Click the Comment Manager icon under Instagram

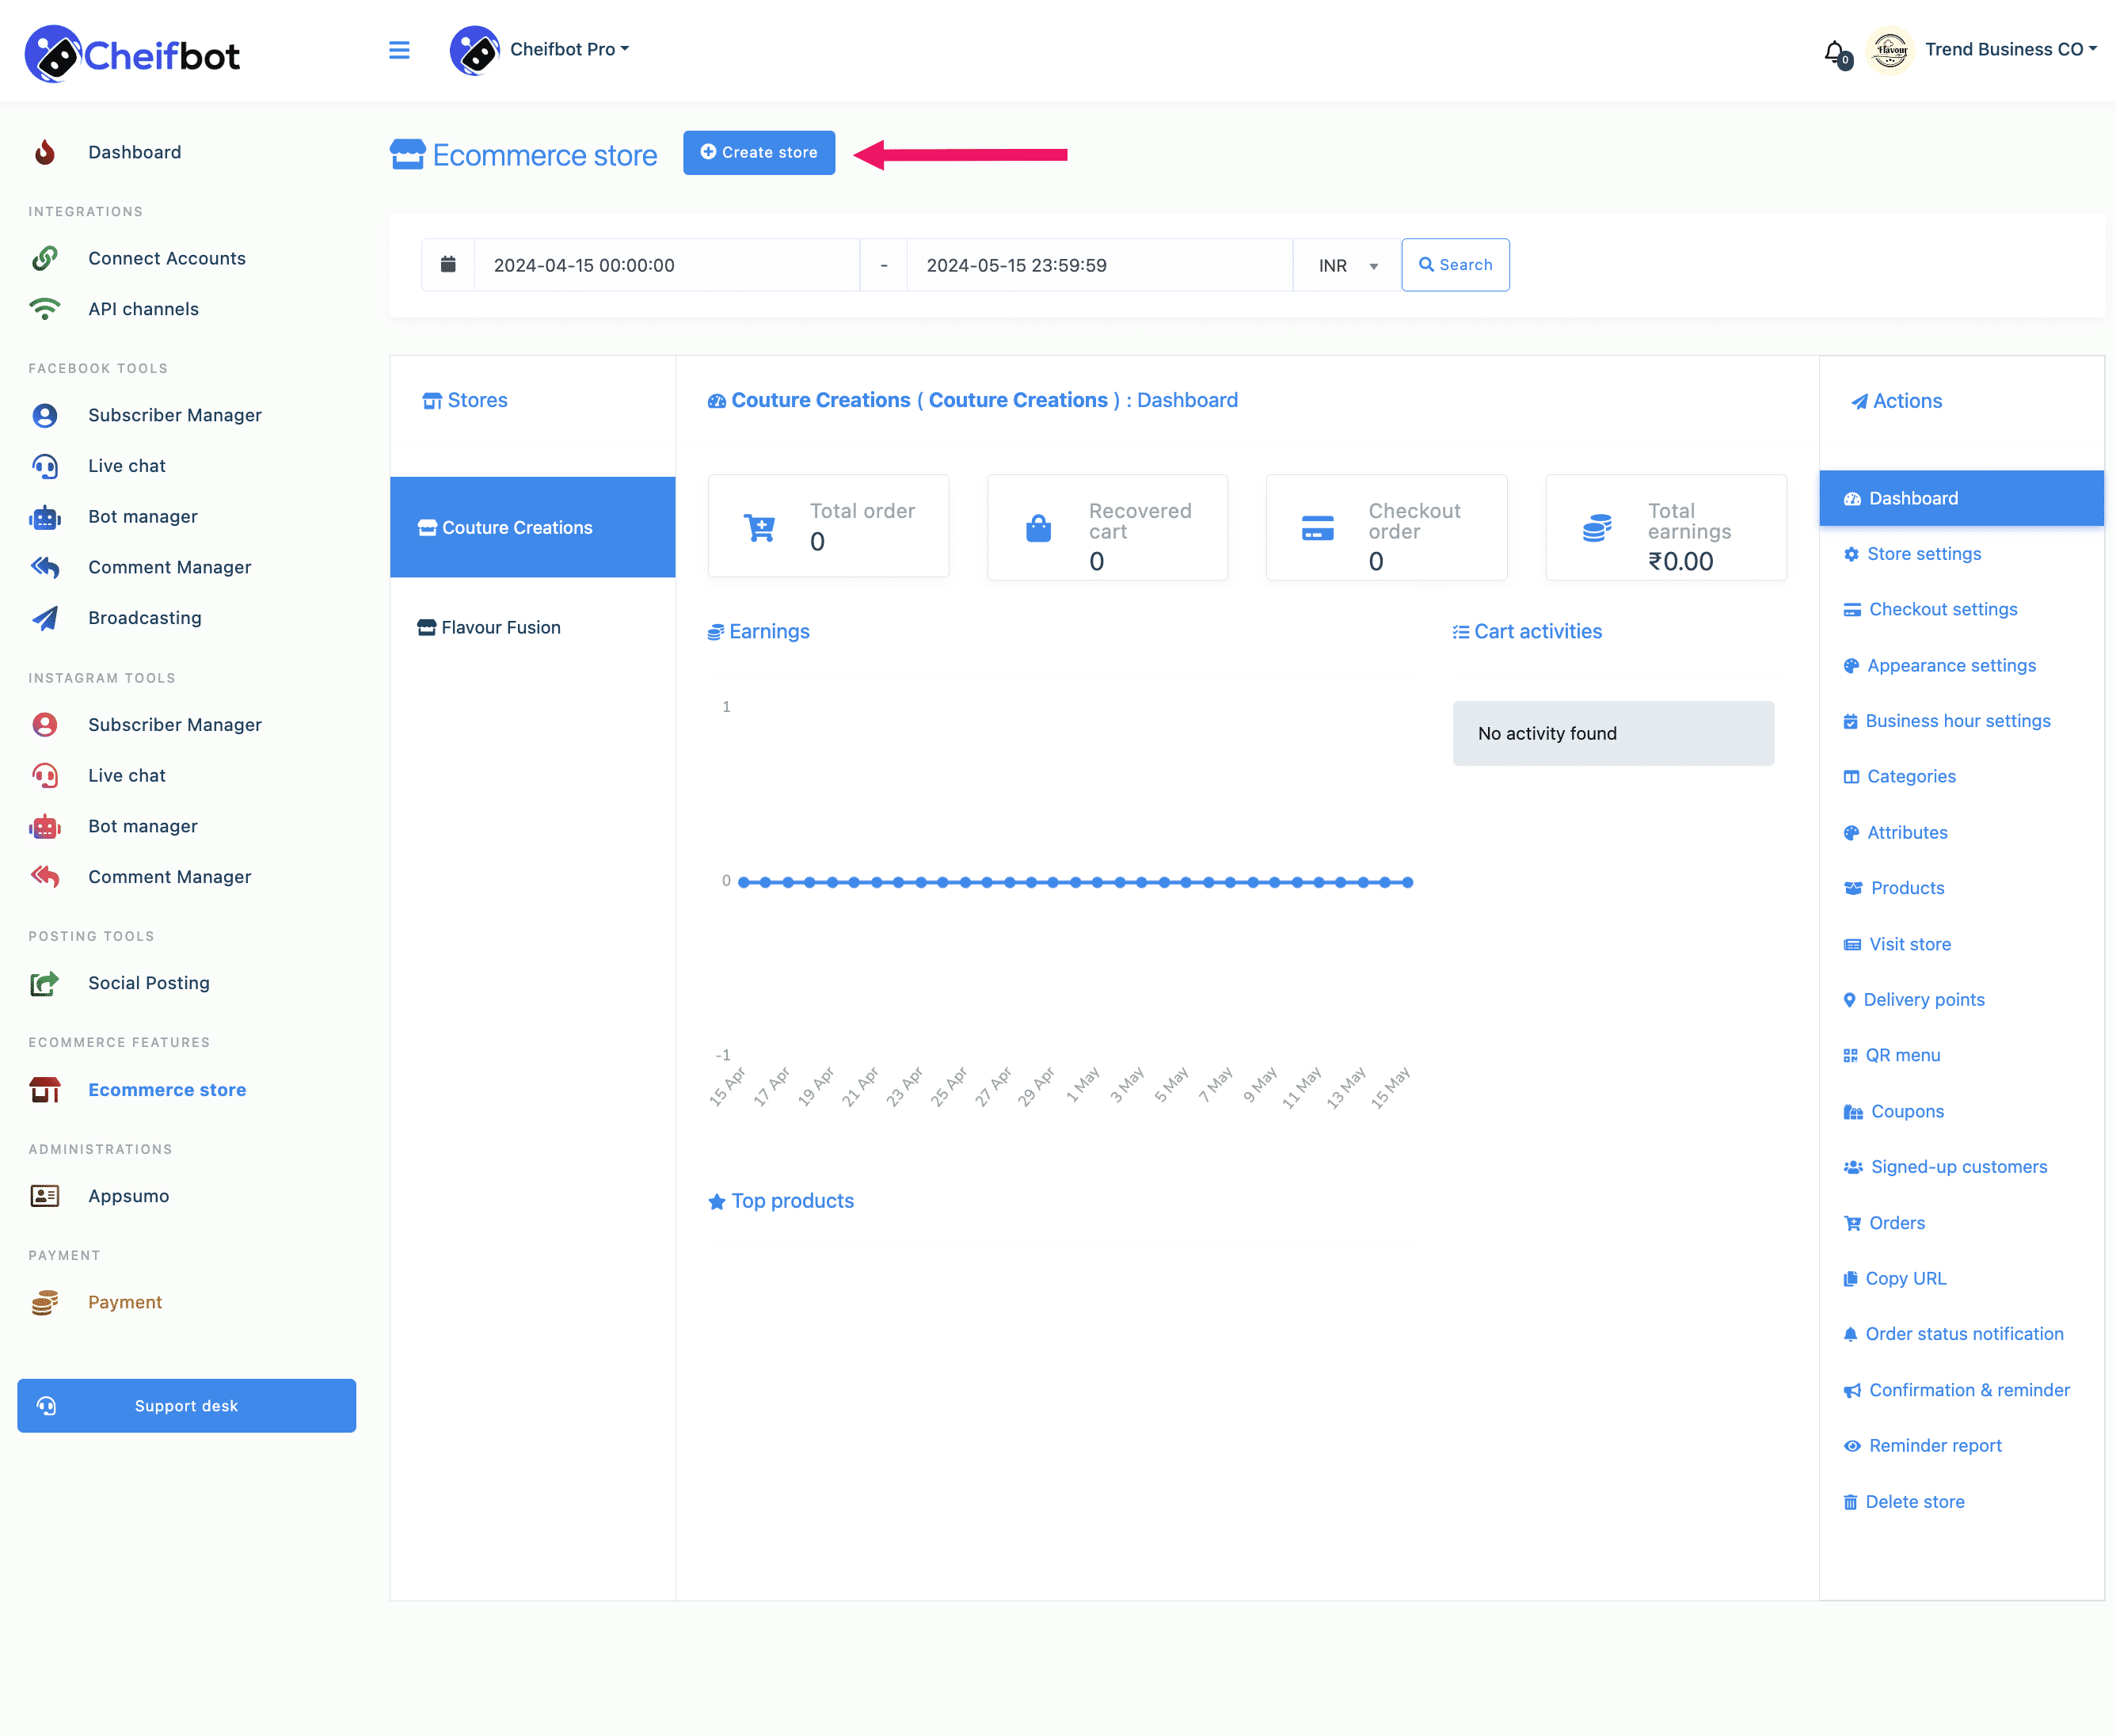click(46, 875)
